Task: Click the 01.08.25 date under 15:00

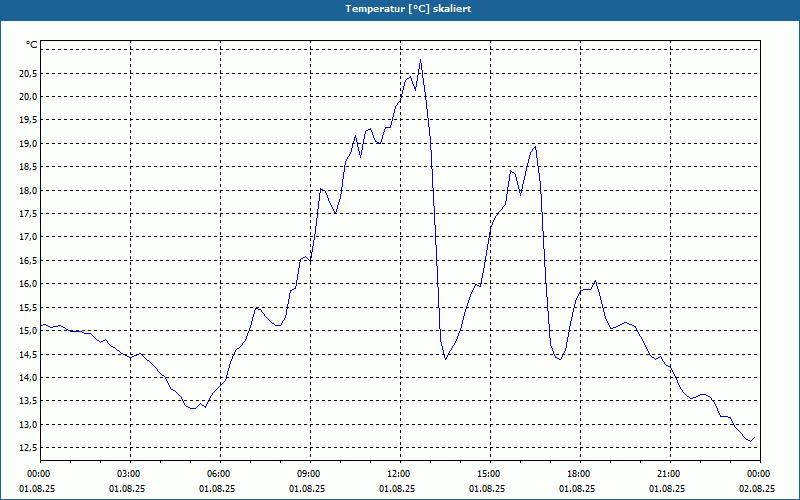Action: pos(487,489)
